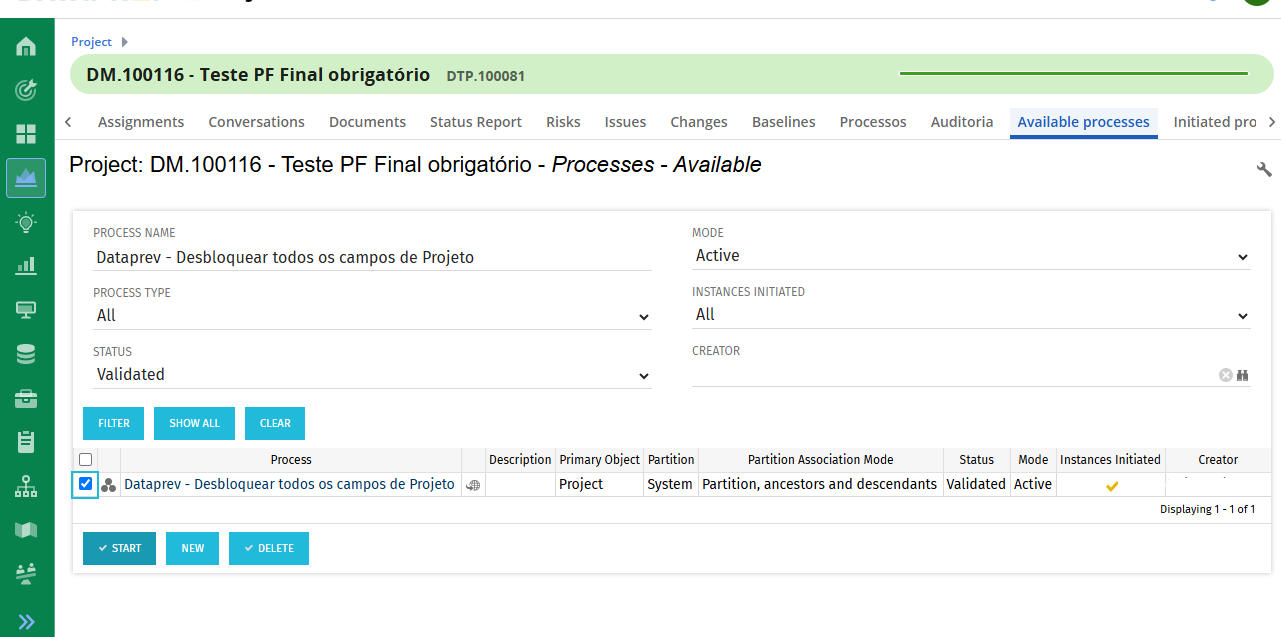The image size is (1281, 637).
Task: Uncheck the Dataprev process row checkbox
Action: pyautogui.click(x=86, y=484)
